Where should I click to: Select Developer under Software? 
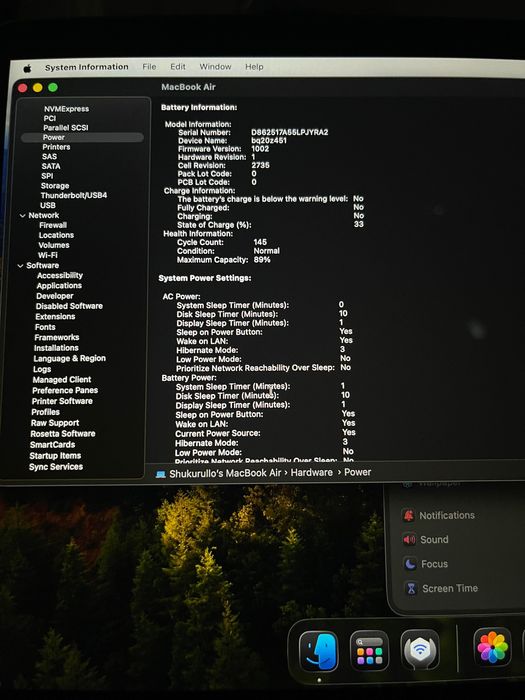tap(54, 296)
